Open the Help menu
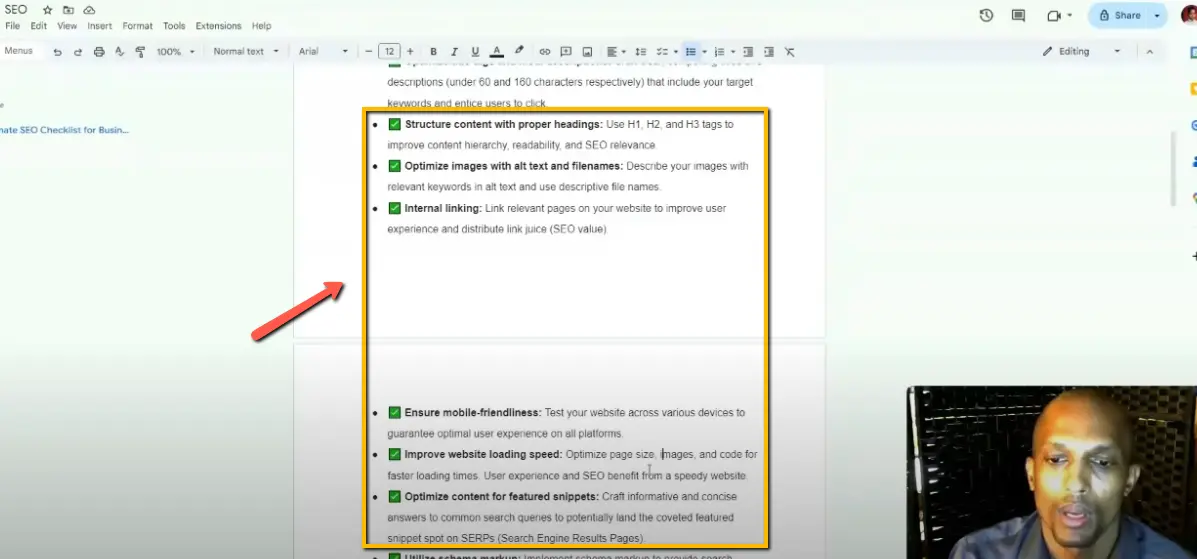The width and height of the screenshot is (1197, 559). click(261, 26)
